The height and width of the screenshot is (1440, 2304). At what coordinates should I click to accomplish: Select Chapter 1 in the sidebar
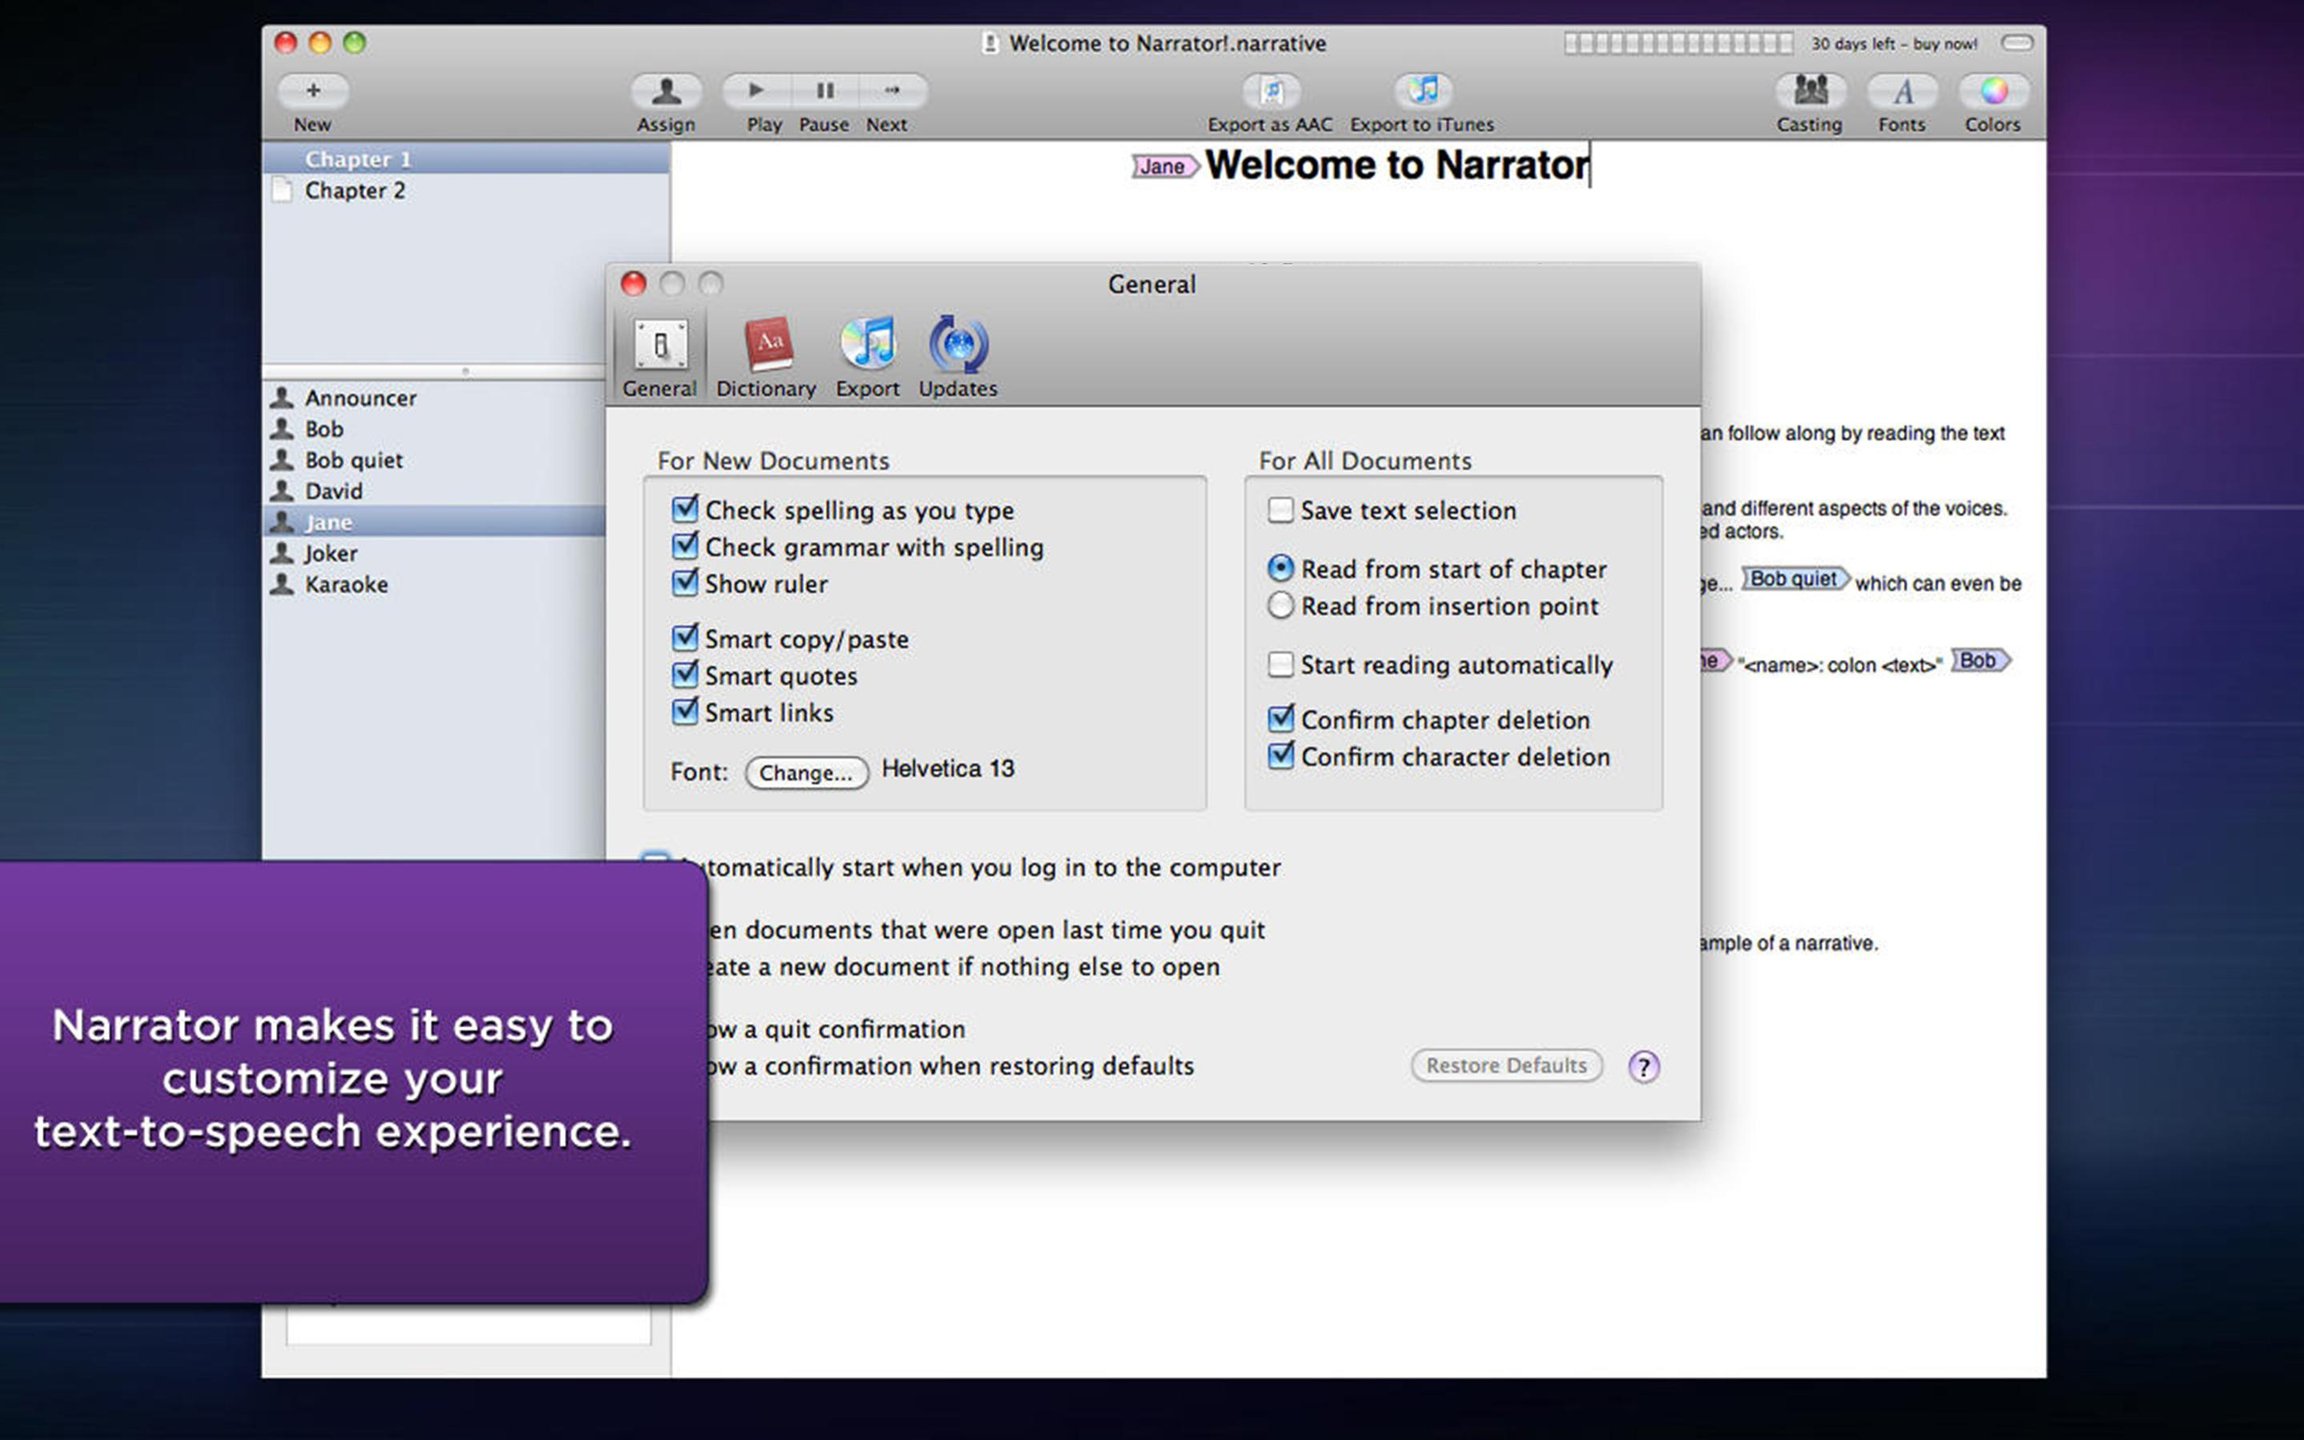pyautogui.click(x=466, y=159)
